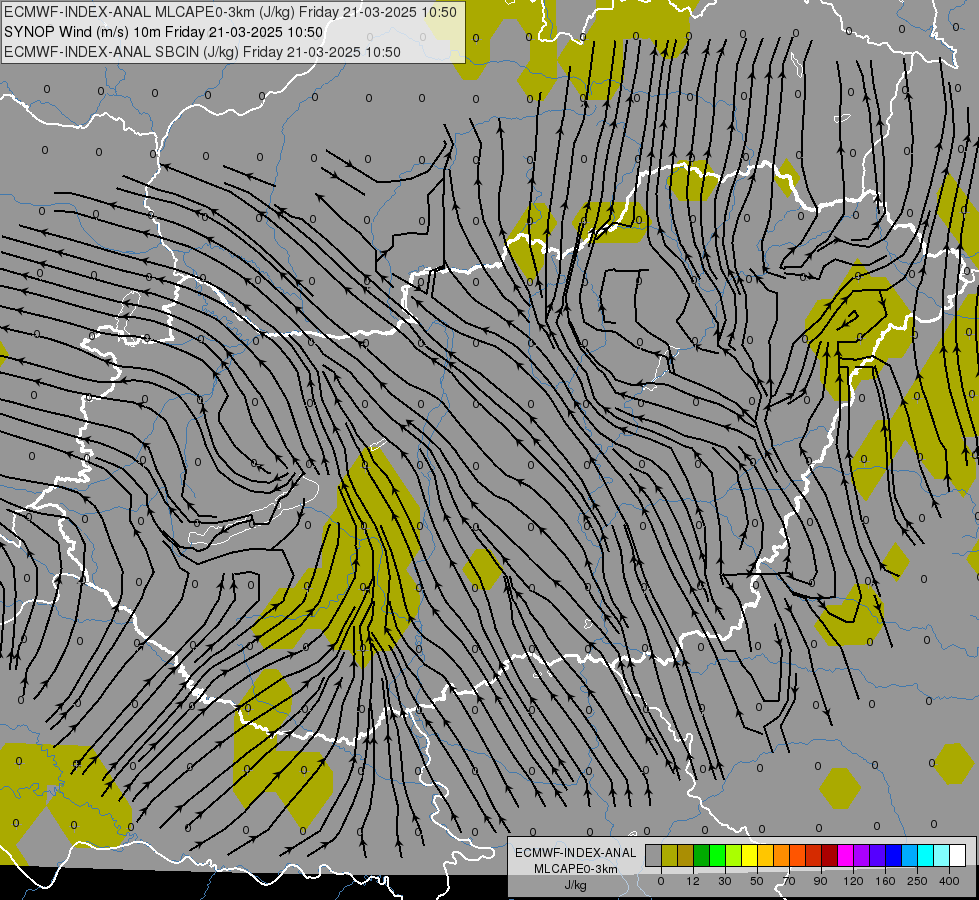
Task: Click the legend value 12
Action: click(x=693, y=881)
